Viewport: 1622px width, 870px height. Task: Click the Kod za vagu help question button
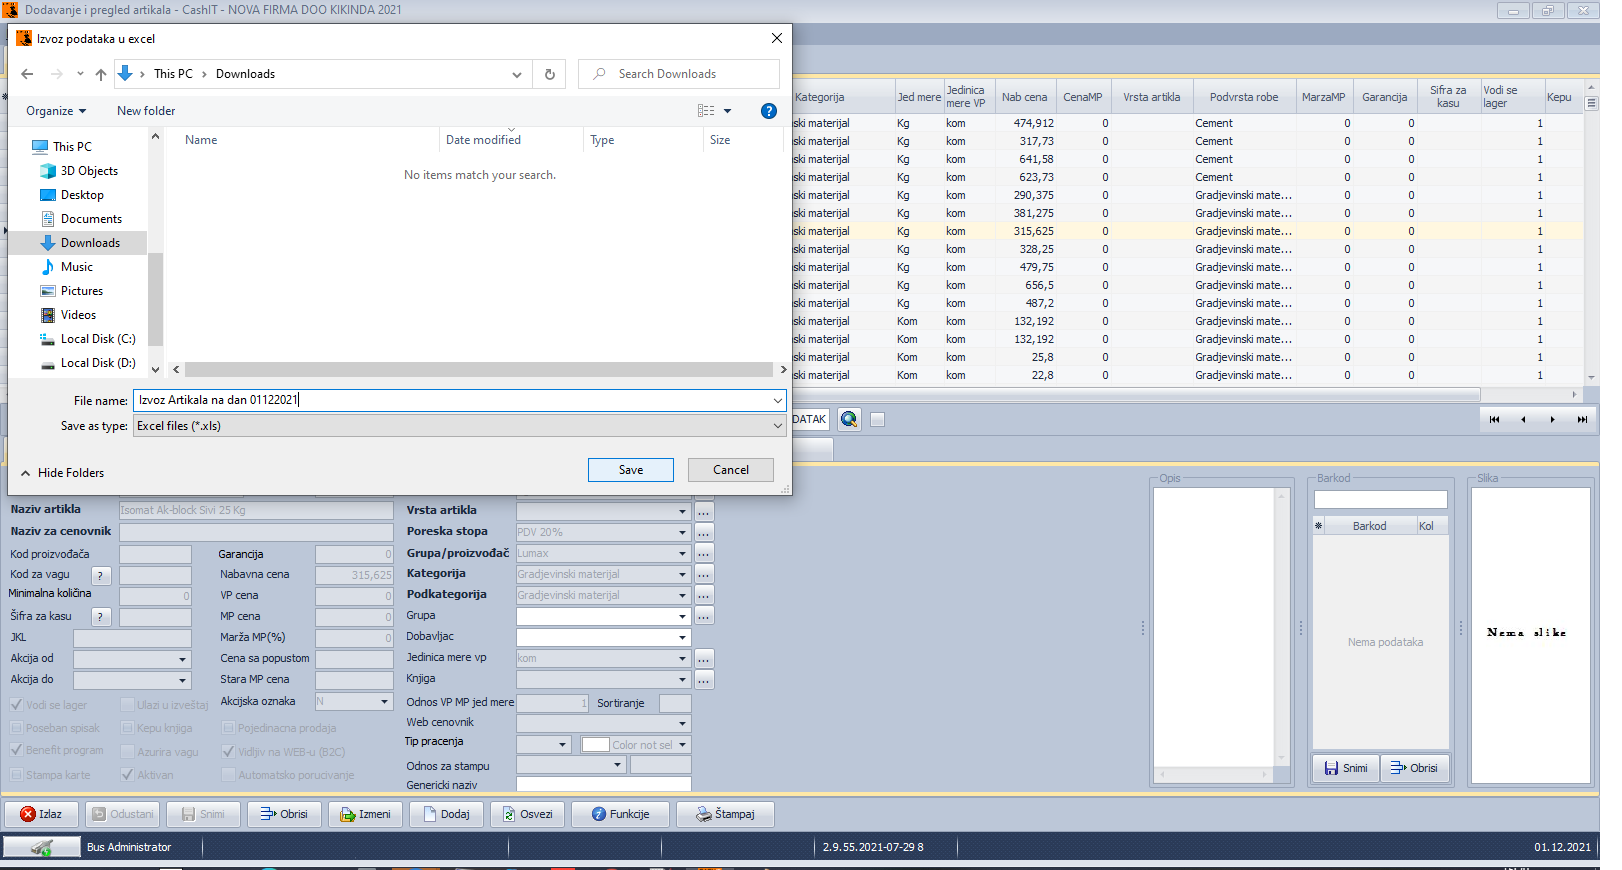tap(101, 576)
